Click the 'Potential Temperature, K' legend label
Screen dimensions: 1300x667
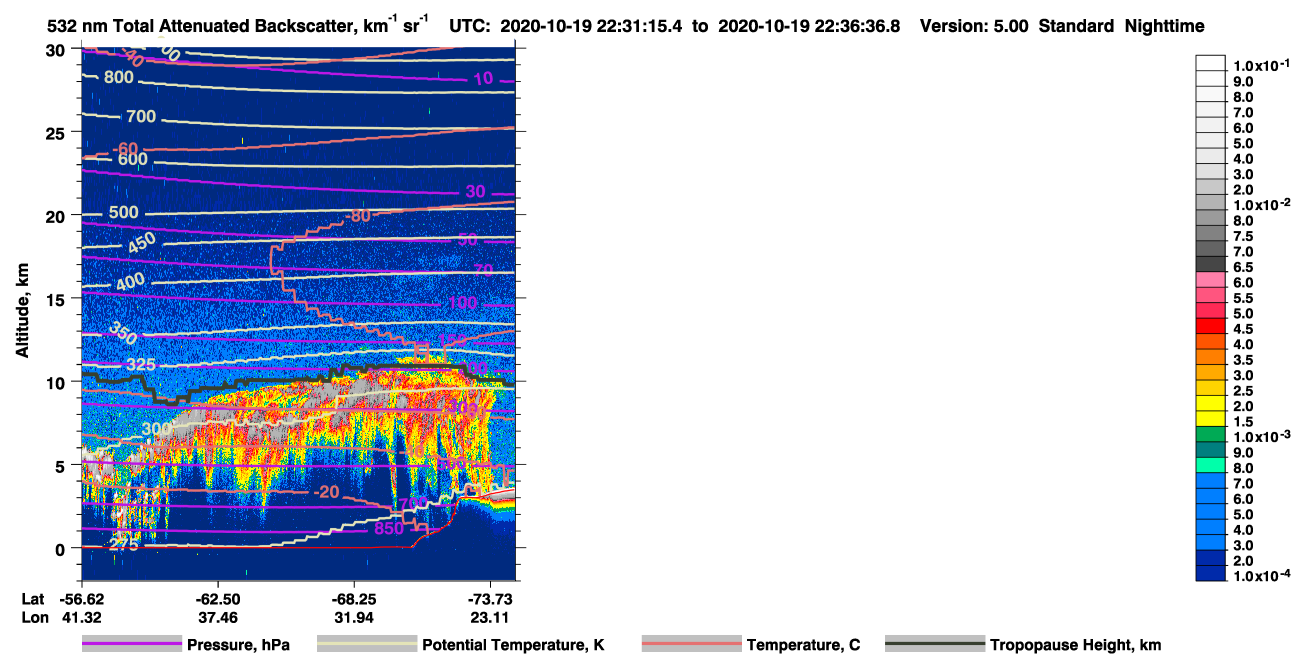click(x=514, y=645)
